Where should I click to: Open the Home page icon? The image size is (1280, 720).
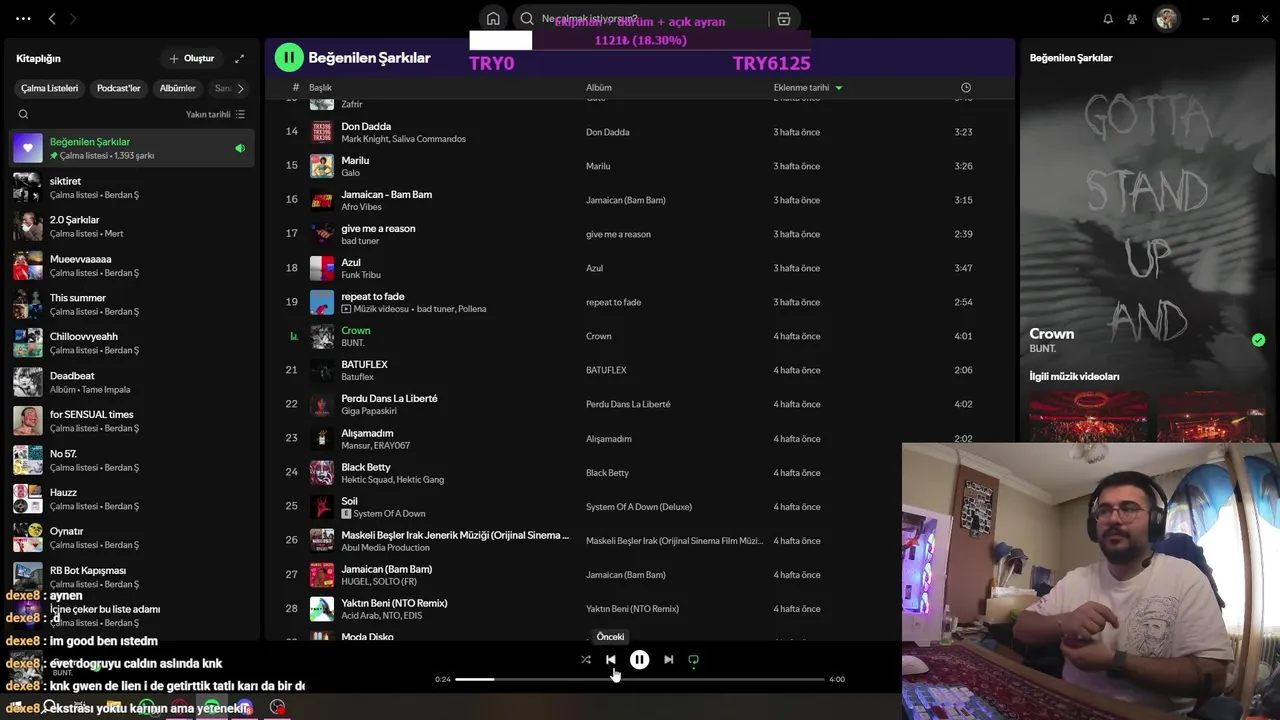pos(493,18)
